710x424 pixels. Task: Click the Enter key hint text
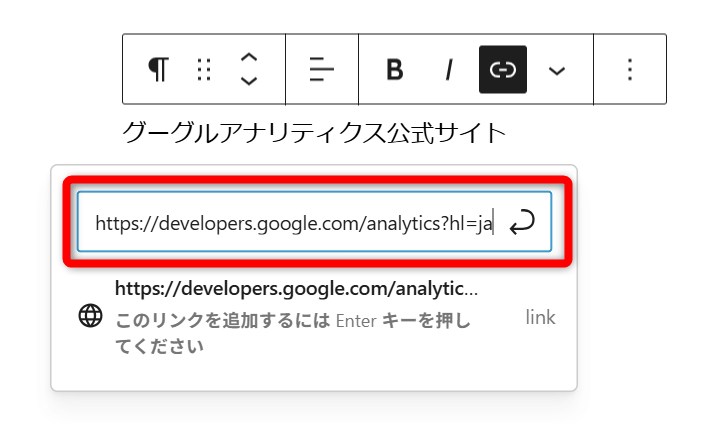[293, 333]
